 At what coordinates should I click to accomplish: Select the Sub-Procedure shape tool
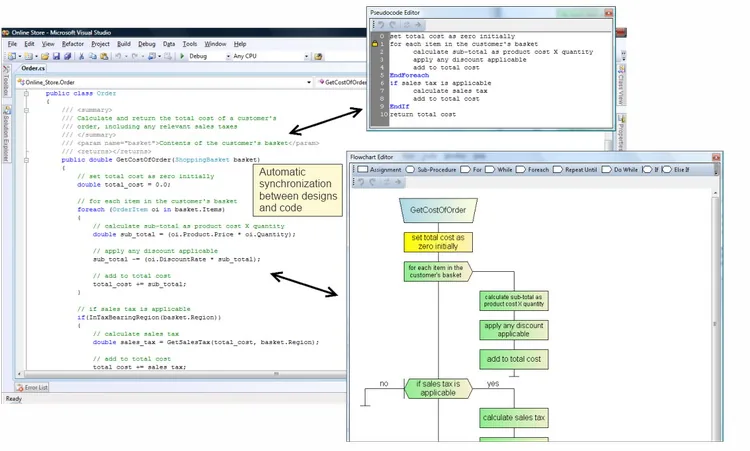tap(431, 170)
